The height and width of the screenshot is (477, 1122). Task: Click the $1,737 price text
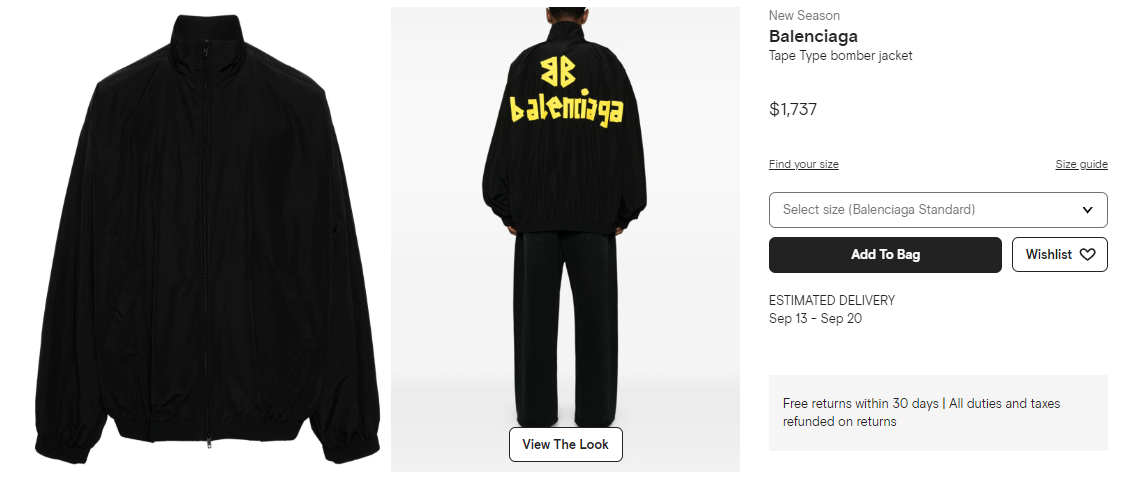793,109
